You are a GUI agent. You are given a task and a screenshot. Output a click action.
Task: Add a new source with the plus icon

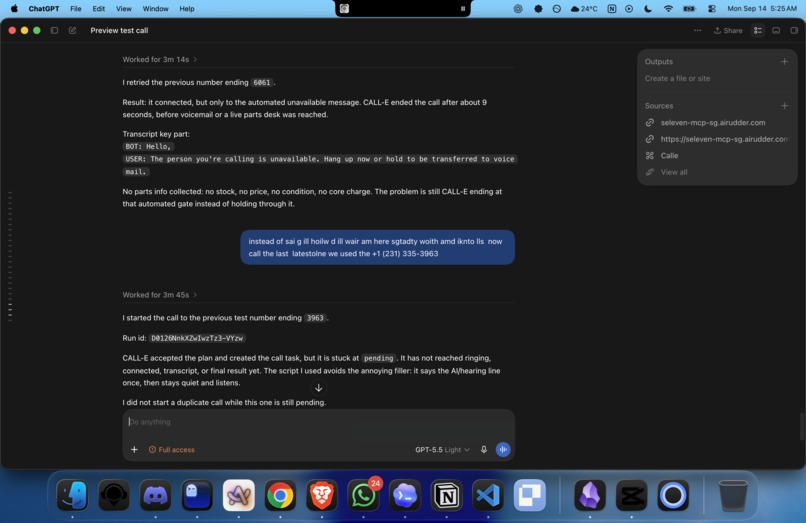[x=784, y=106]
